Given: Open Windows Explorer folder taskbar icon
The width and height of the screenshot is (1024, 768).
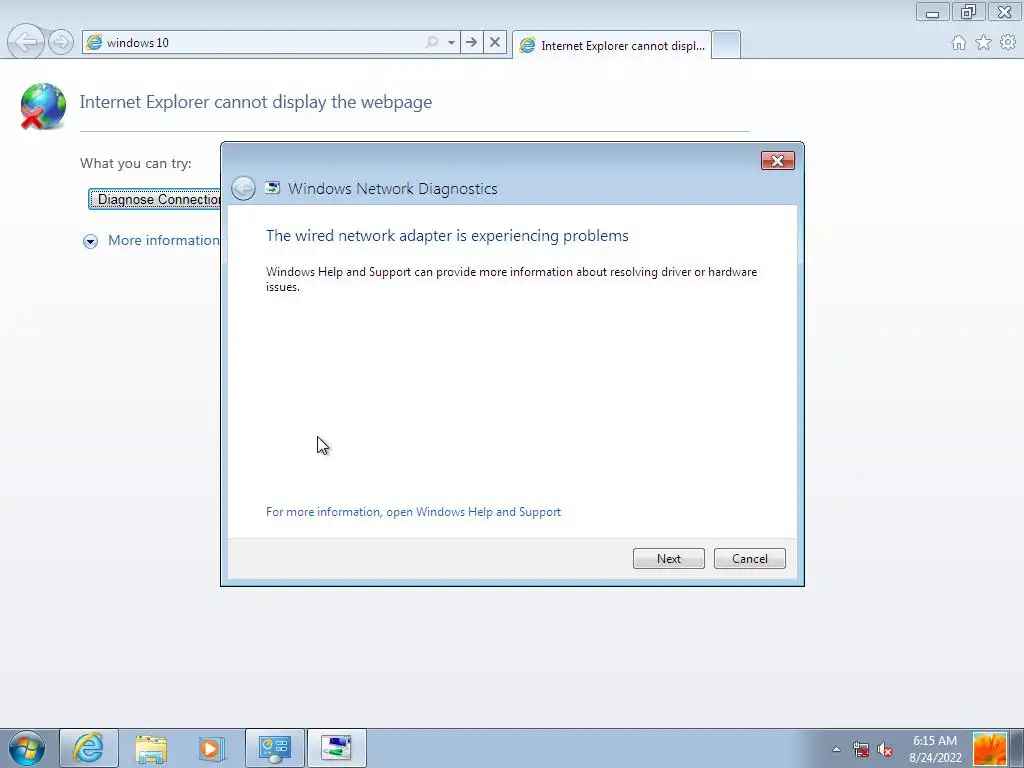Looking at the screenshot, I should coord(151,748).
